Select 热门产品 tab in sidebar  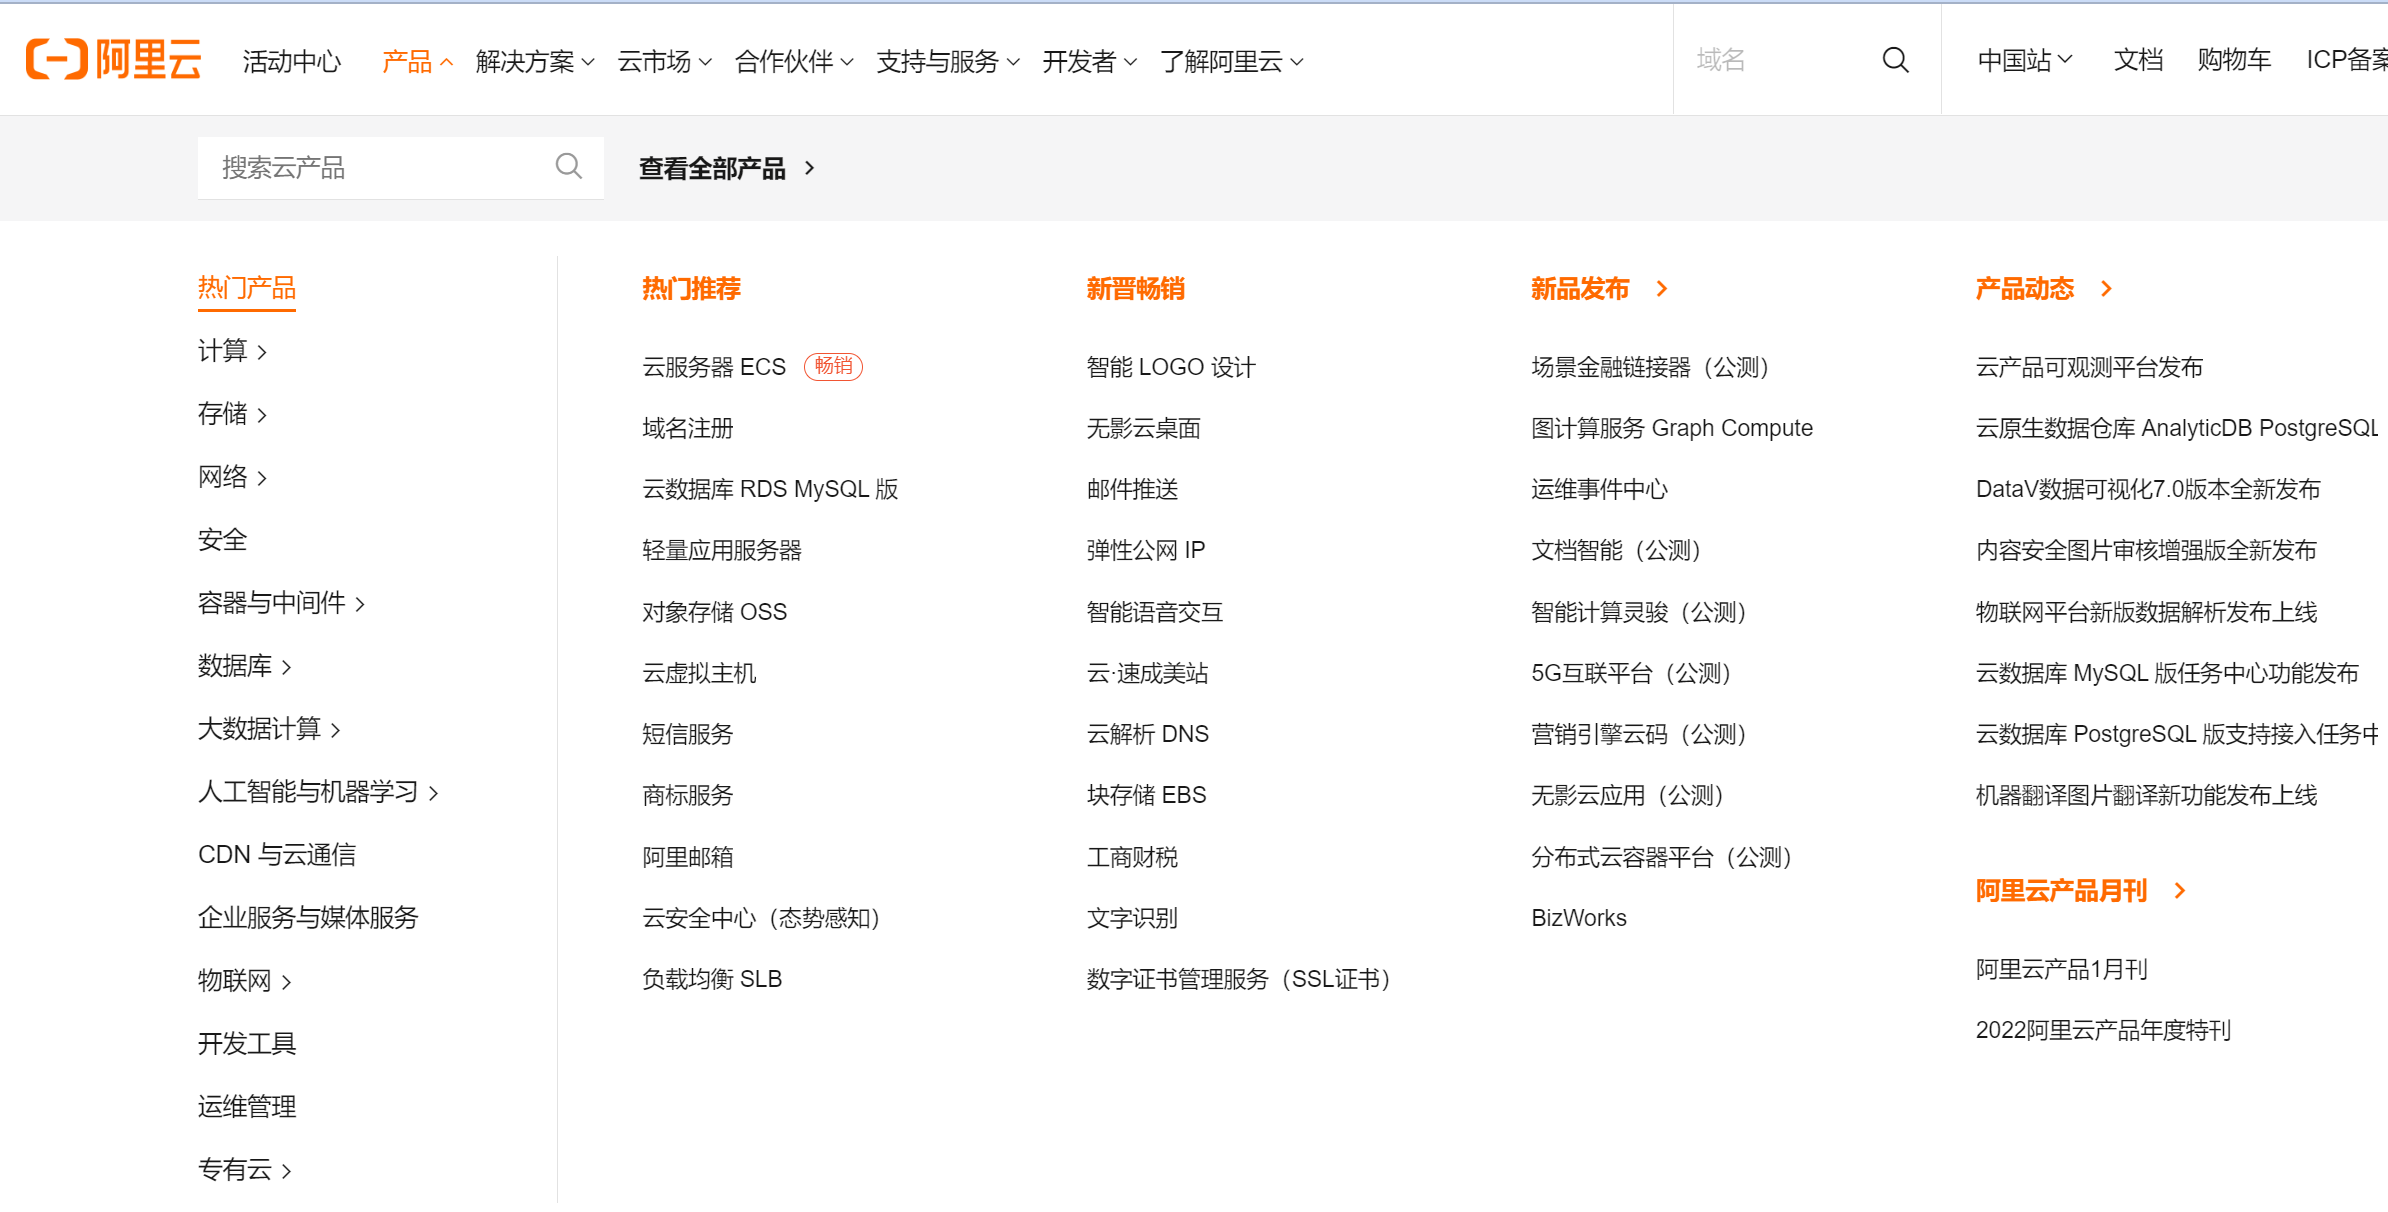247,288
